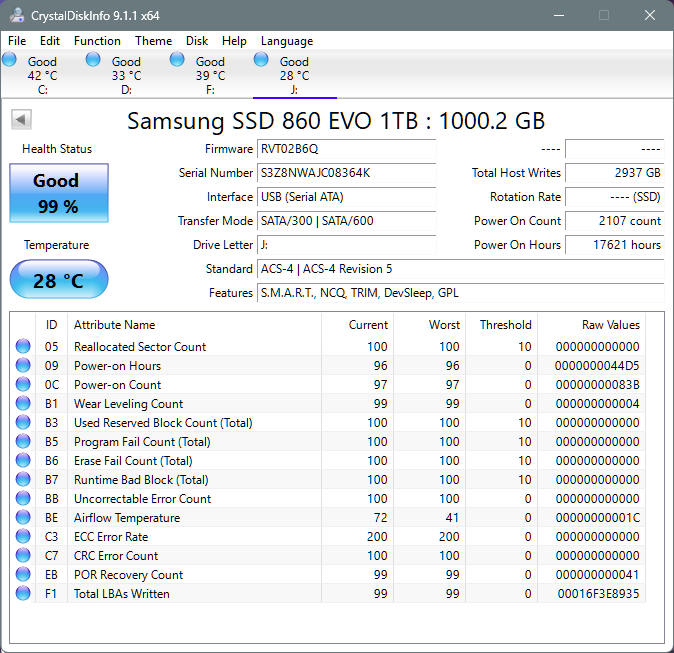The image size is (674, 653).
Task: Click the Serial Number field
Action: [347, 173]
